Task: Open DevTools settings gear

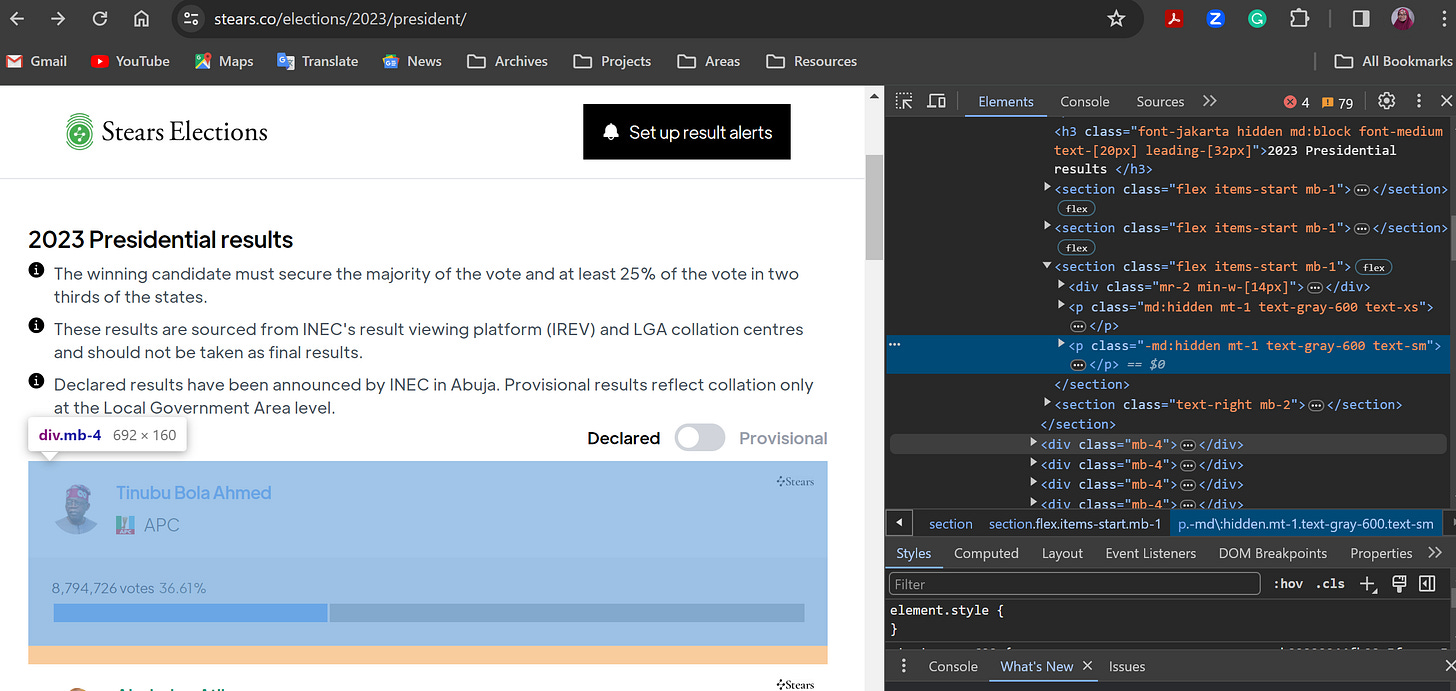Action: pyautogui.click(x=1386, y=101)
